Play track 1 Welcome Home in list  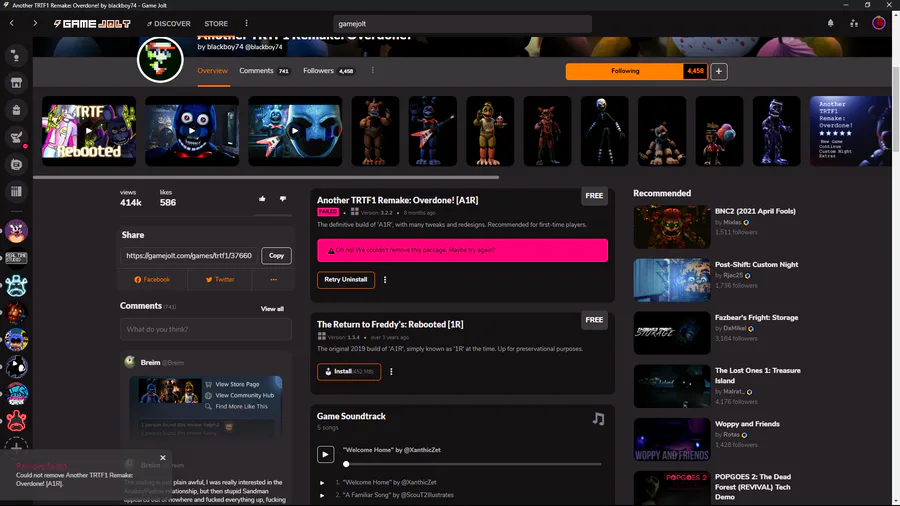pyautogui.click(x=322, y=482)
